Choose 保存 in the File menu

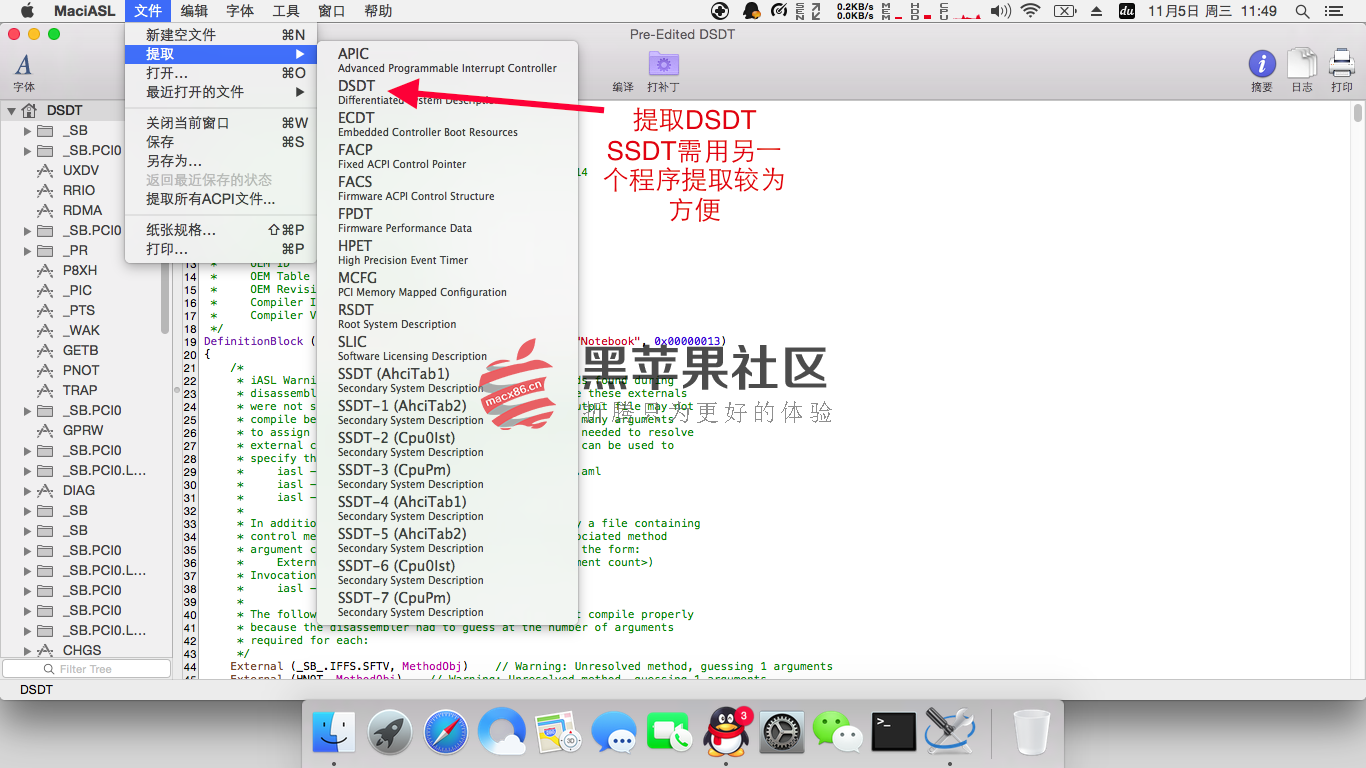[220, 142]
